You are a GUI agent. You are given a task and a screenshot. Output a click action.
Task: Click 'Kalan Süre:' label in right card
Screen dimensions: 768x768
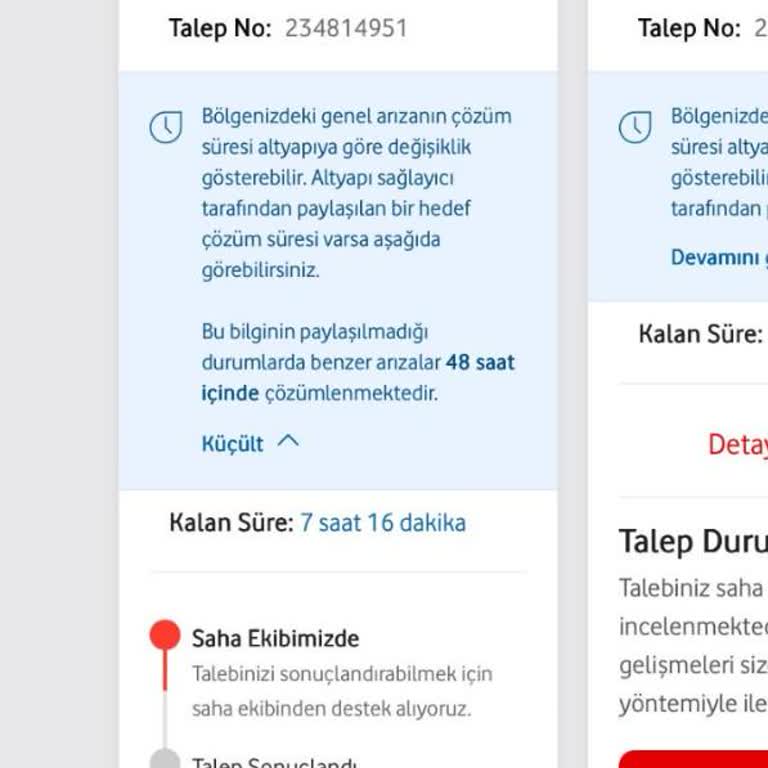701,335
